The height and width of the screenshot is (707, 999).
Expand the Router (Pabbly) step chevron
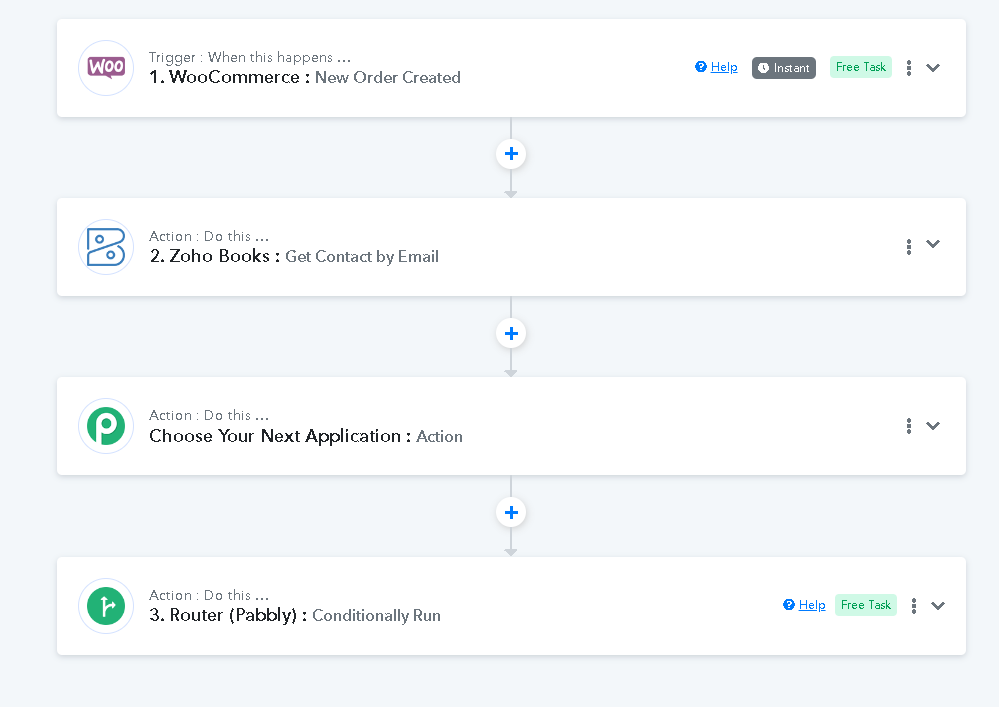[938, 606]
